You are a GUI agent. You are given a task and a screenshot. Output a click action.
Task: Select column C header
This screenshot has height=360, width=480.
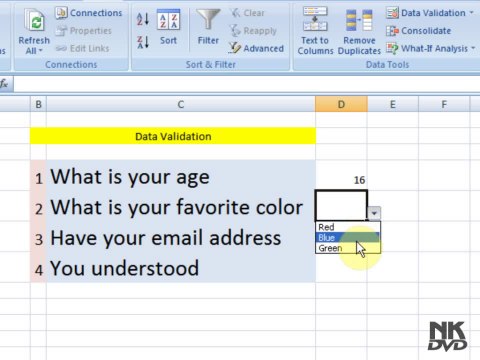click(181, 104)
